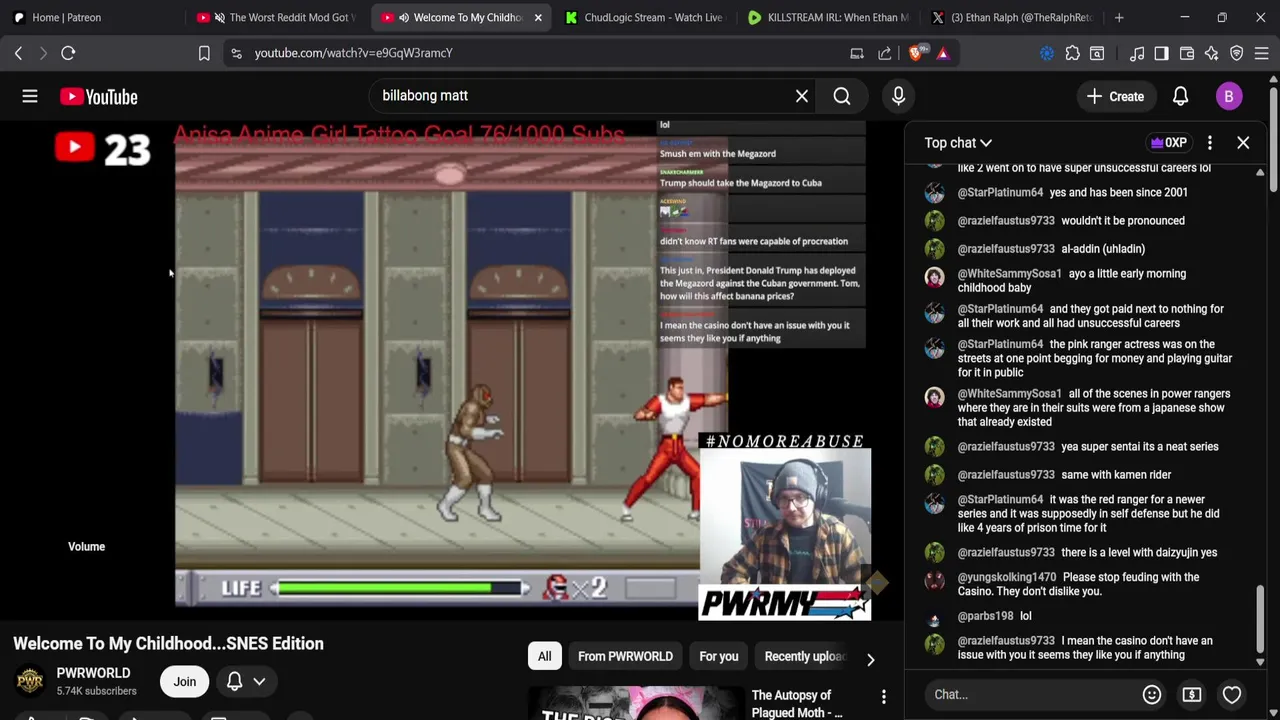Image resolution: width=1280 pixels, height=720 pixels.
Task: Open the Leo AI sparkle icon
Action: [x=1212, y=53]
